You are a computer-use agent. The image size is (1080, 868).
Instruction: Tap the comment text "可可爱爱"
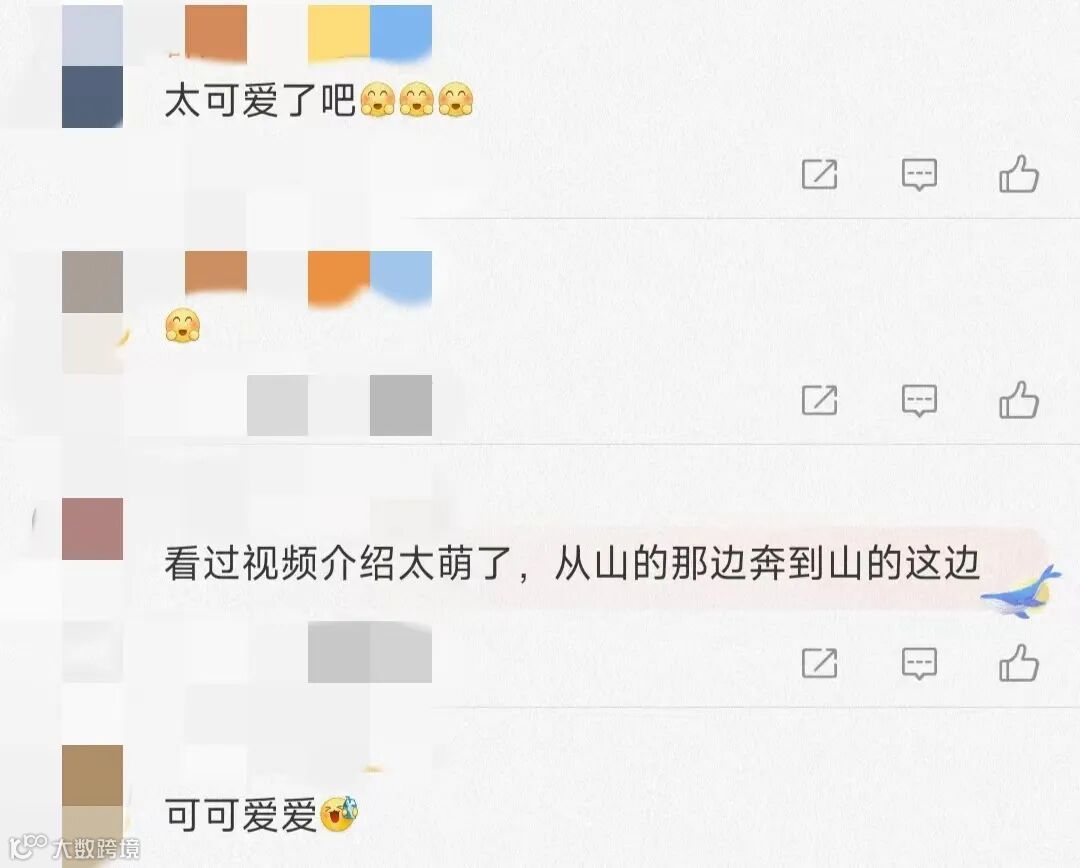(x=240, y=815)
